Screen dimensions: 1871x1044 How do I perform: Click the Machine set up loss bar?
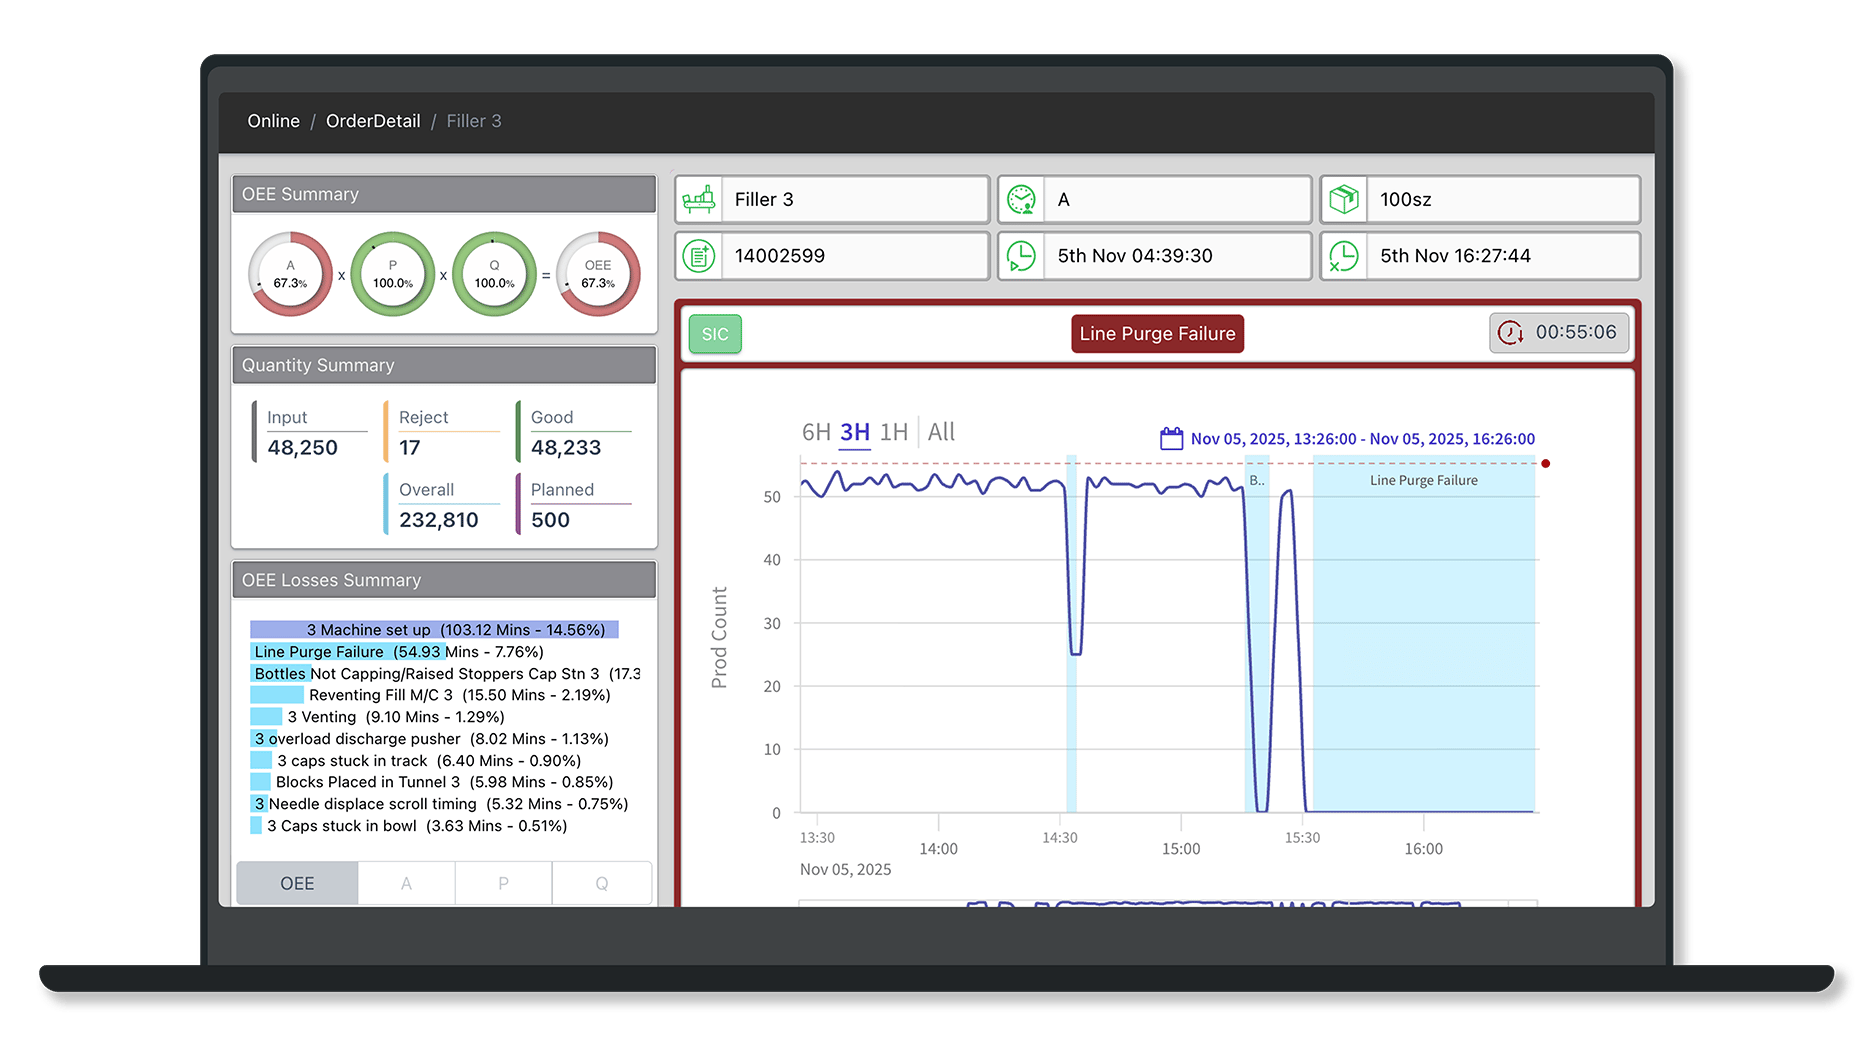point(434,630)
